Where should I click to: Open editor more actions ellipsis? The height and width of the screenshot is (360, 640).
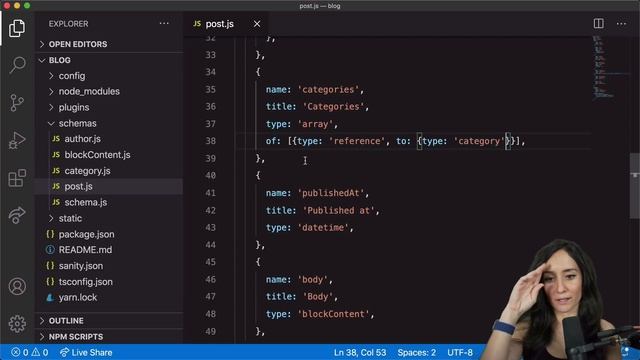click(621, 24)
